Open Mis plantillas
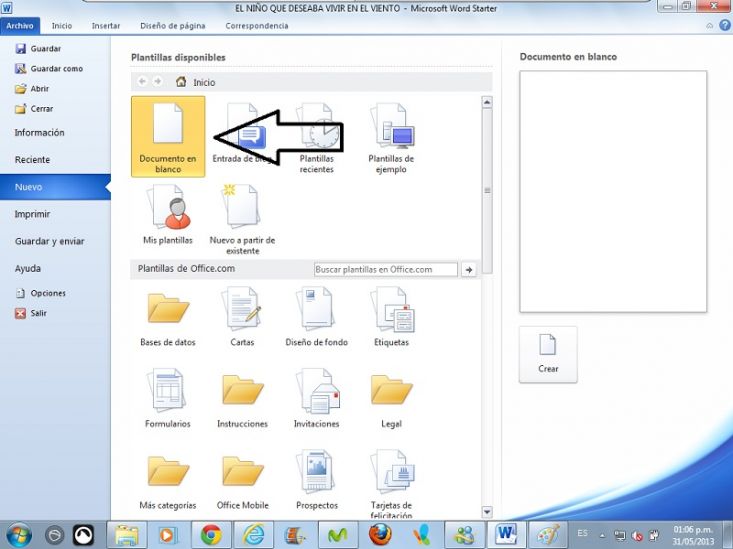The height and width of the screenshot is (549, 733). [168, 215]
